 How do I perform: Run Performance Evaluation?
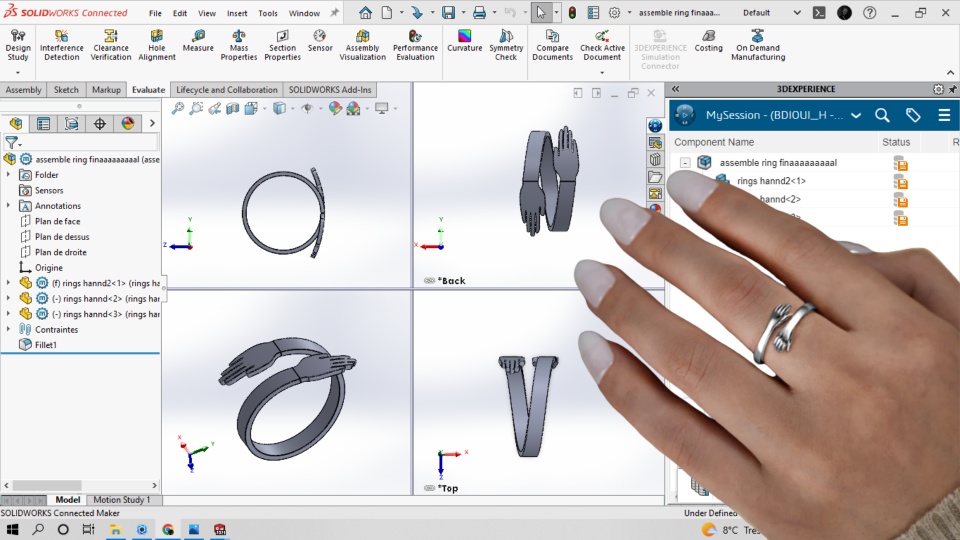coord(415,45)
